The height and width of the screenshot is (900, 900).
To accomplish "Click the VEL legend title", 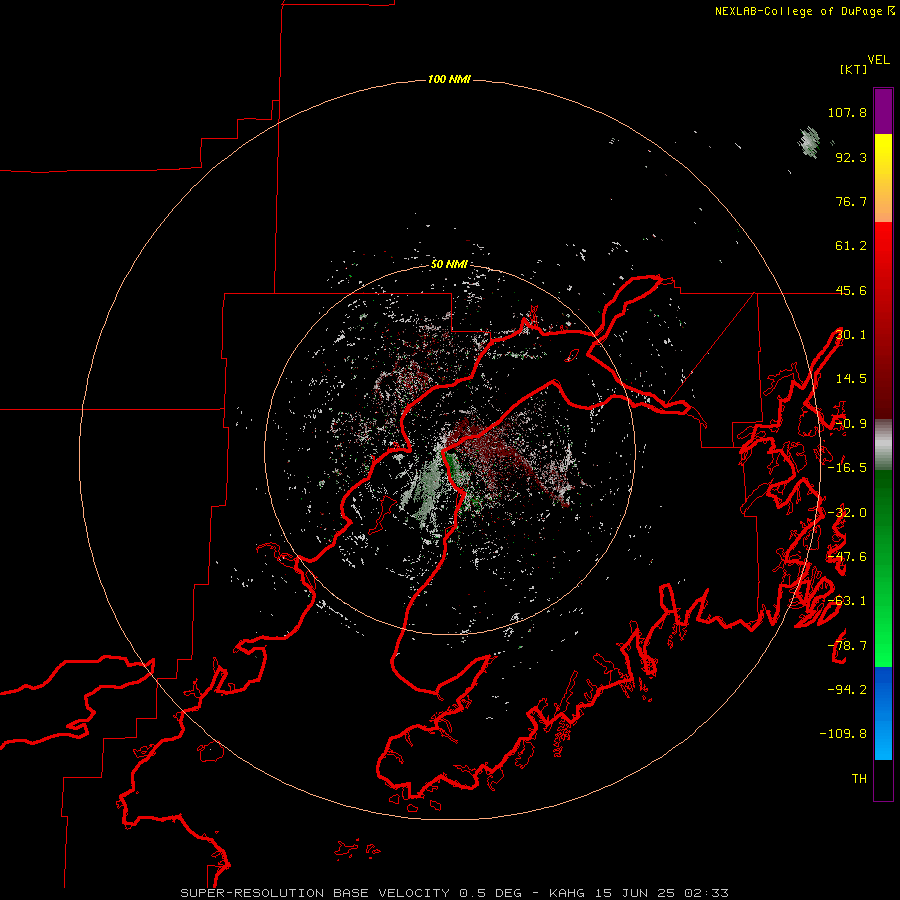I will point(878,60).
